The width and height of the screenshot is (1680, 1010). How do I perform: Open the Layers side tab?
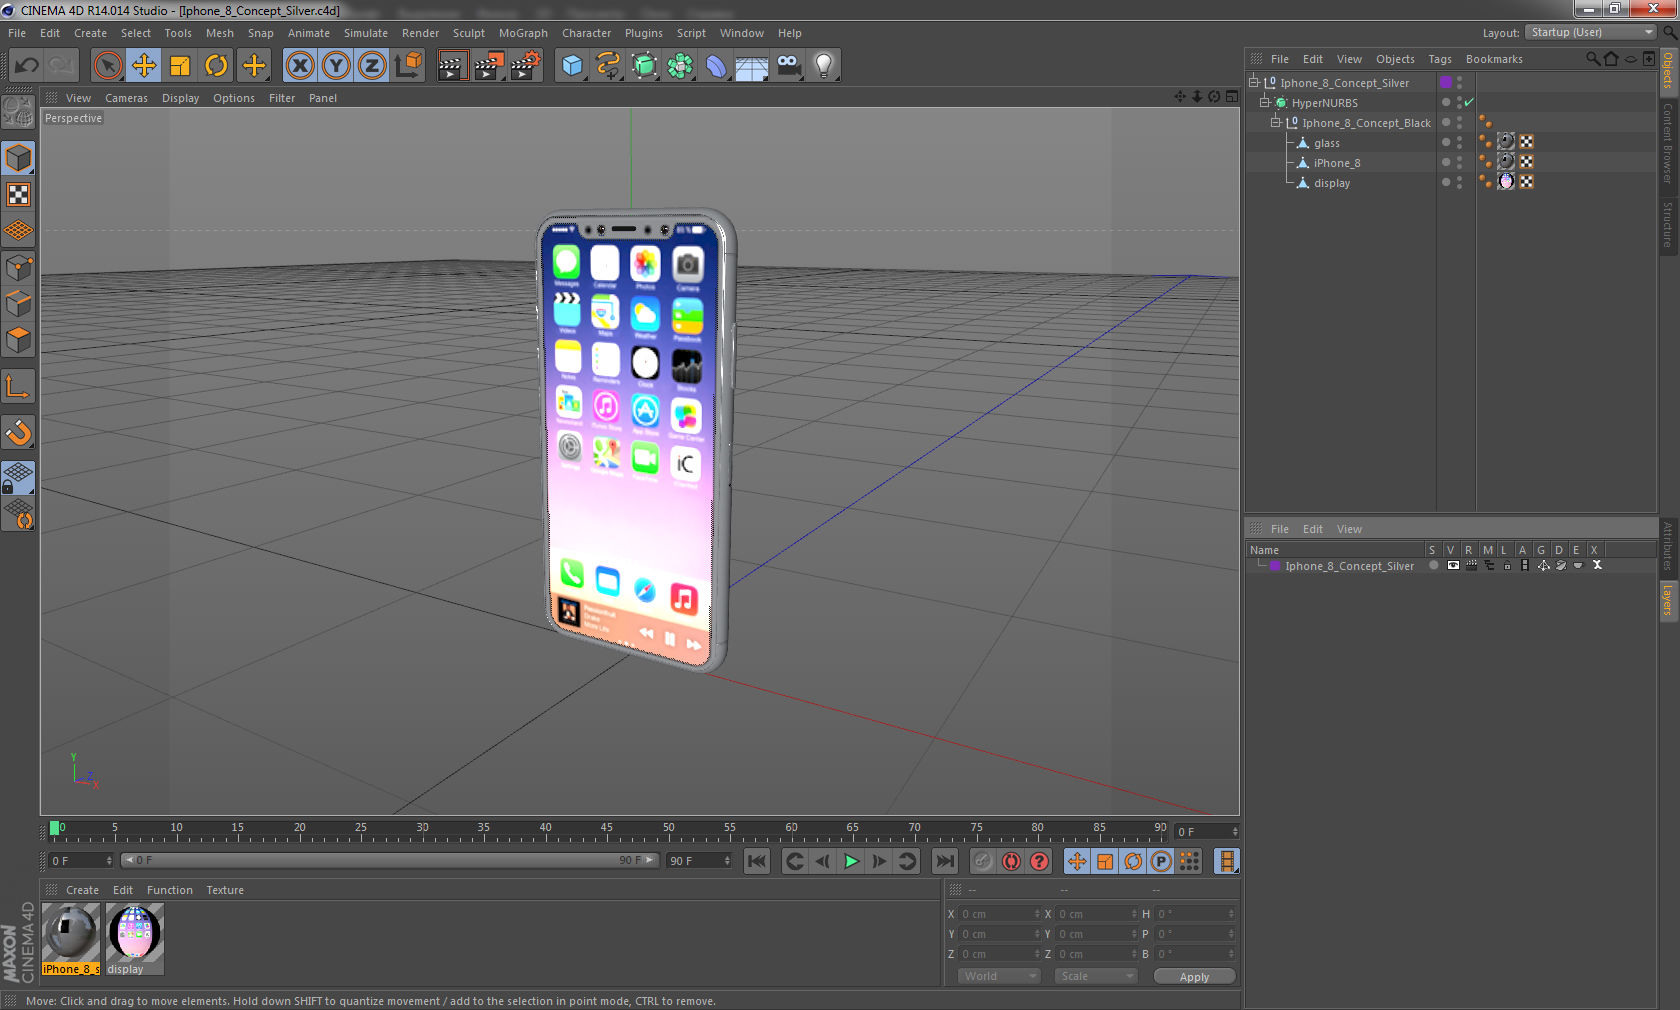click(x=1667, y=600)
